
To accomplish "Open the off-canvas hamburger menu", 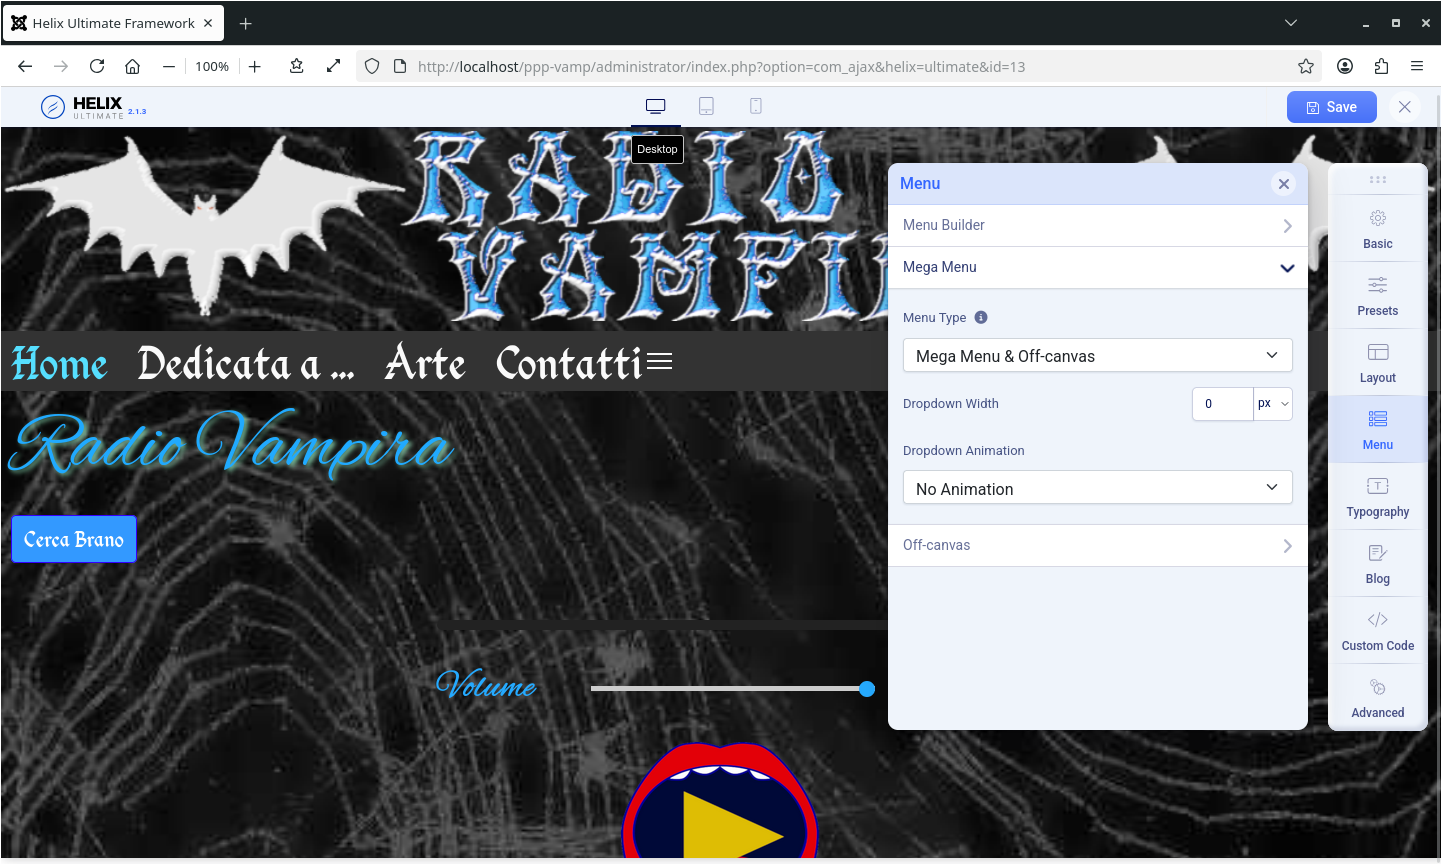I will pos(659,361).
